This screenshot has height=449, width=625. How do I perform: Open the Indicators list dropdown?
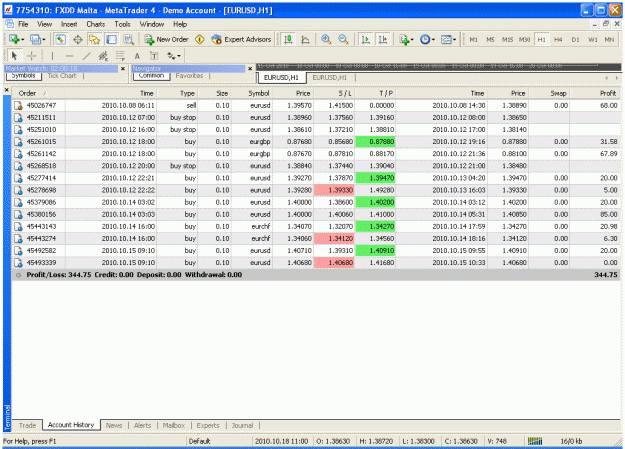coord(406,39)
